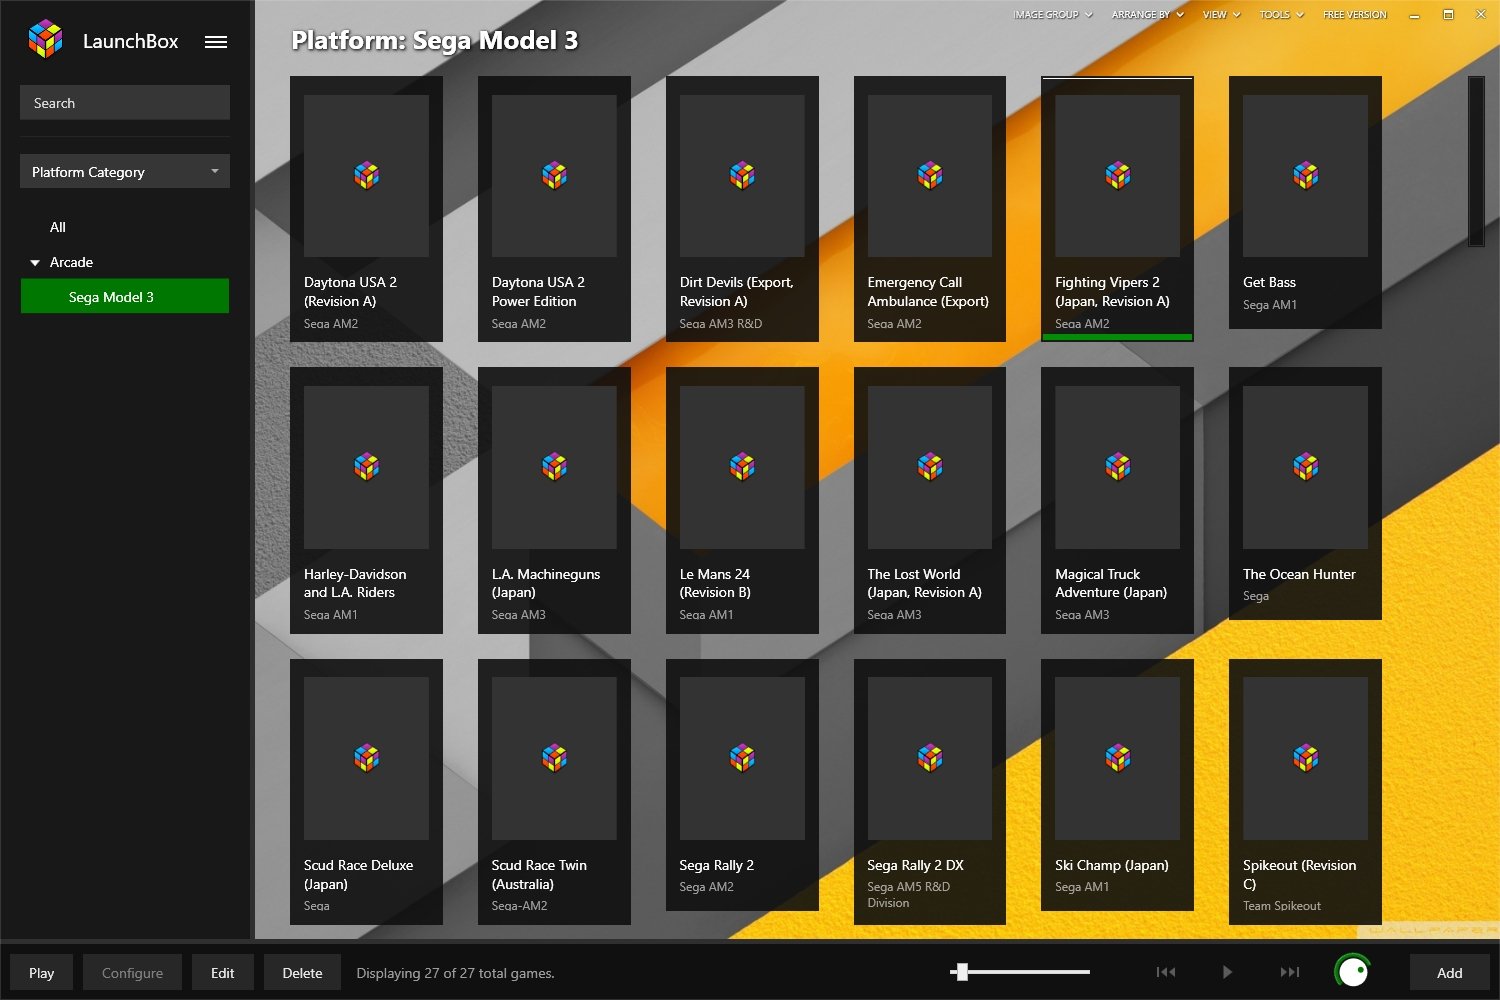Open the View dropdown menu
1500x1000 pixels.
(1221, 15)
